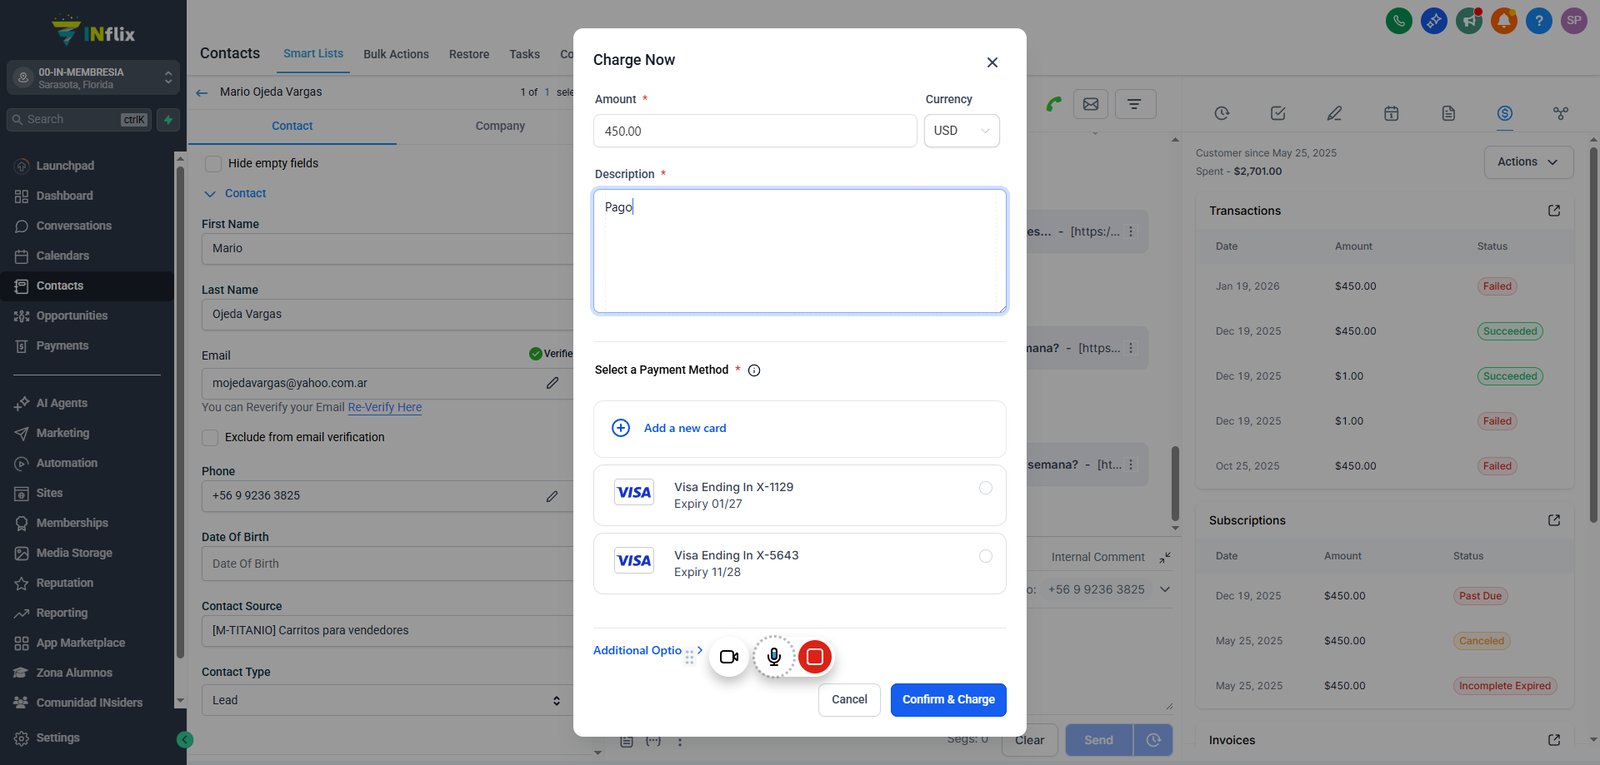Open the Payments dollar-sign icon in the right panel

(x=1505, y=113)
